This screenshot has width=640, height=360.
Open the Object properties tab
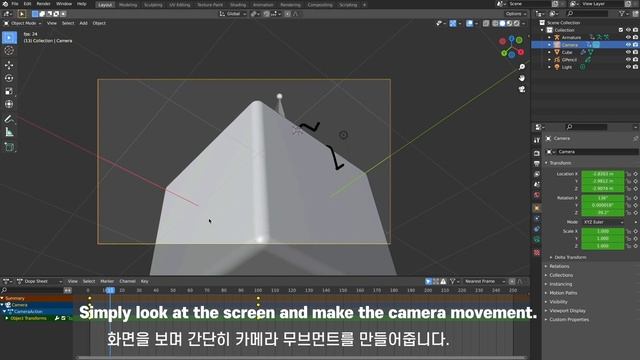click(537, 208)
